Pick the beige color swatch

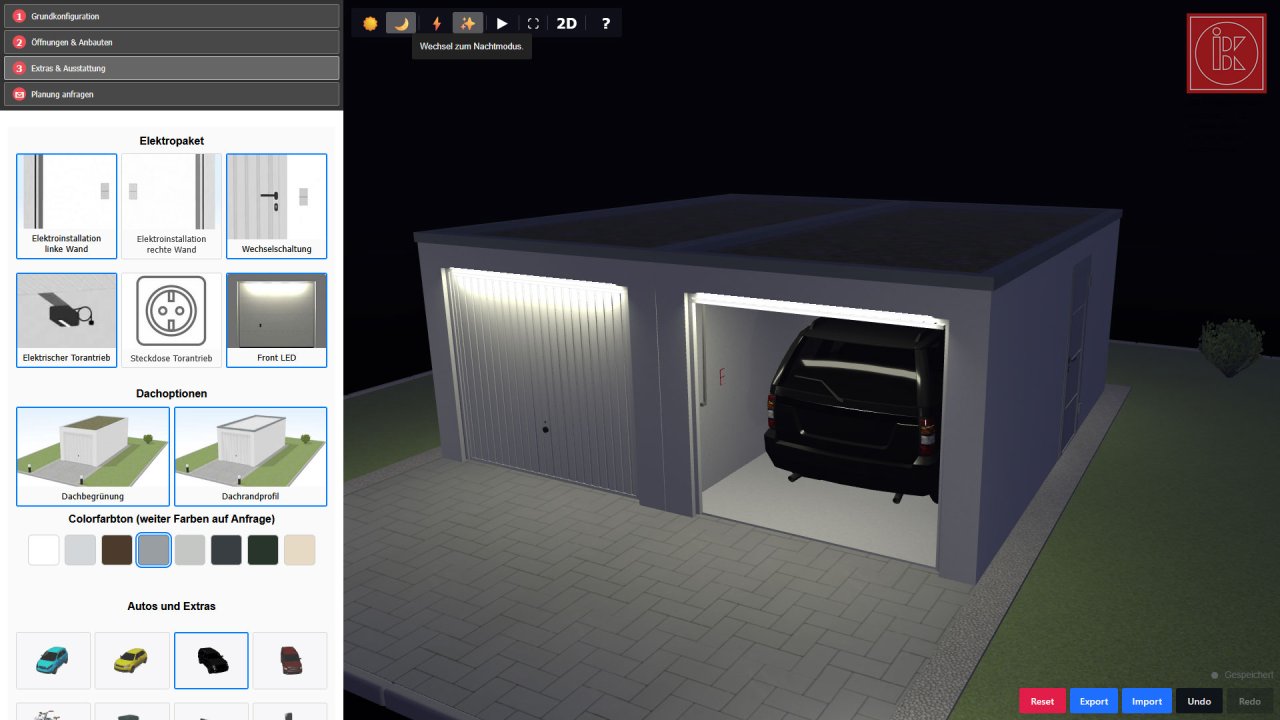[x=299, y=550]
